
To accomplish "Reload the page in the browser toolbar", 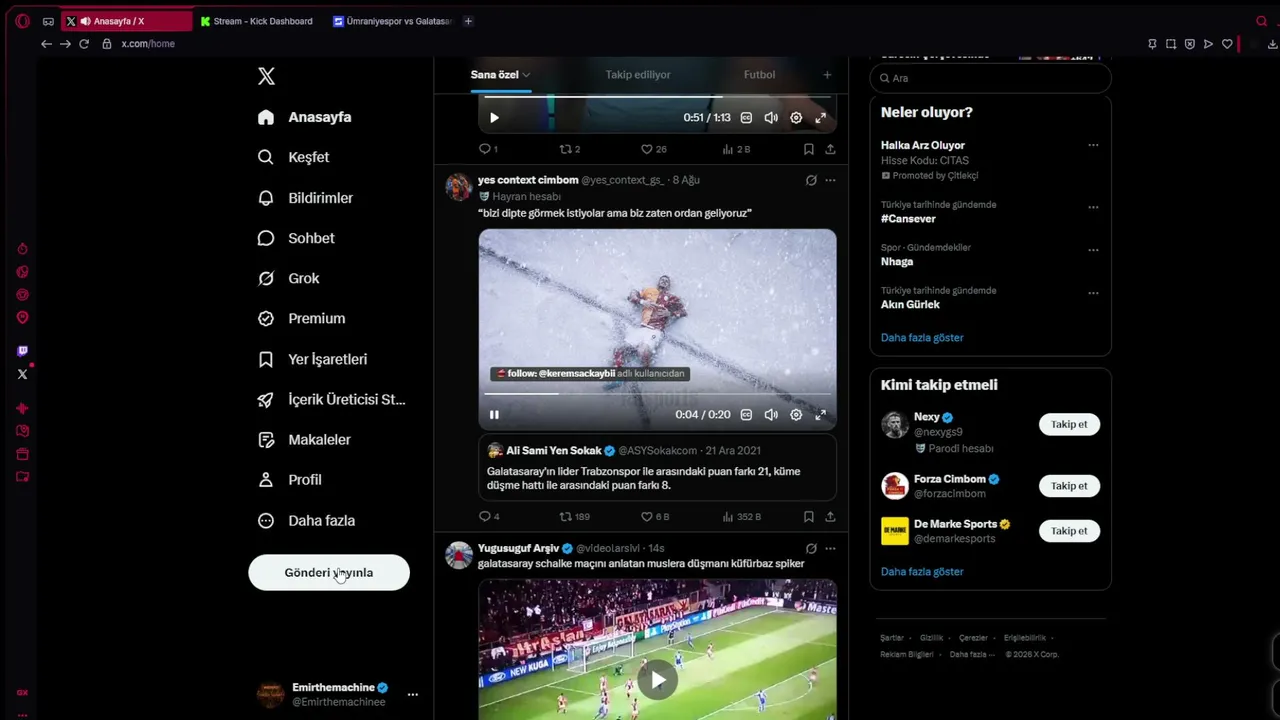I will pyautogui.click(x=84, y=44).
